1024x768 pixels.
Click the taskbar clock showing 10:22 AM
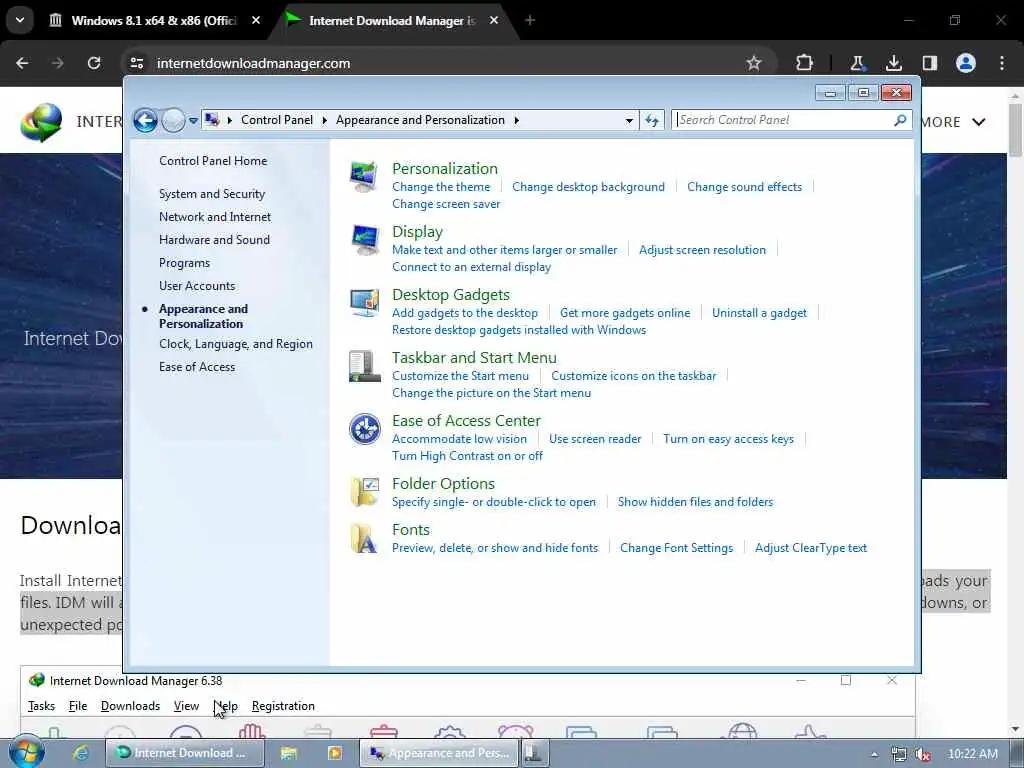(972, 754)
